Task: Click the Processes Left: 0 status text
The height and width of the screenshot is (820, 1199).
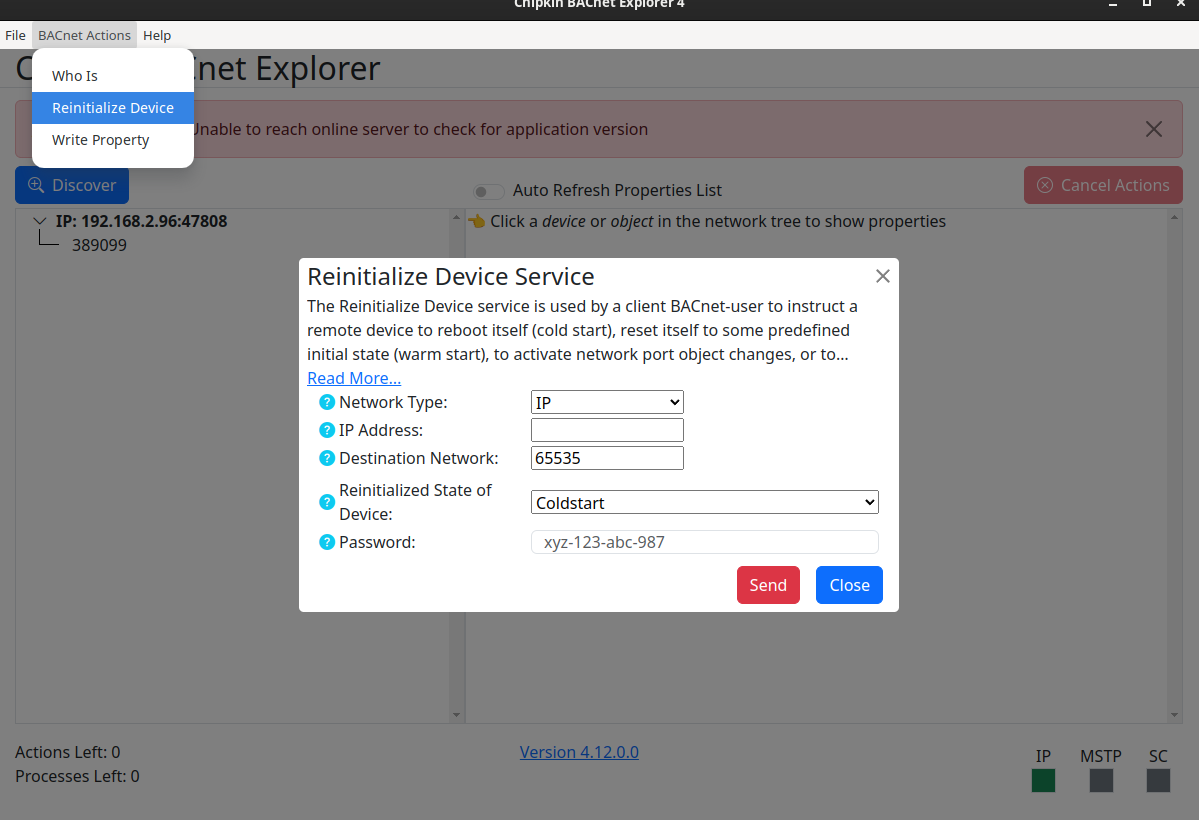Action: pyautogui.click(x=77, y=776)
